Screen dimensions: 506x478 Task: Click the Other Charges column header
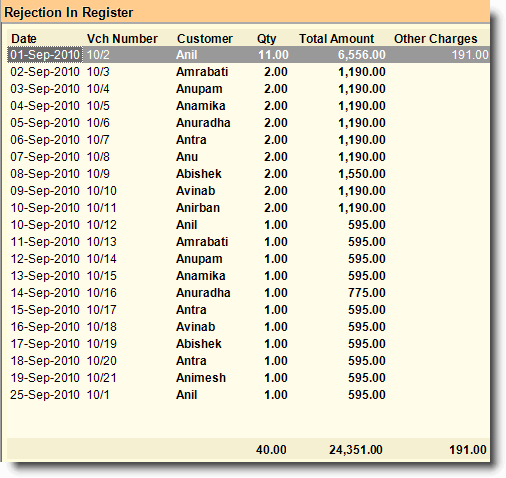click(x=436, y=39)
